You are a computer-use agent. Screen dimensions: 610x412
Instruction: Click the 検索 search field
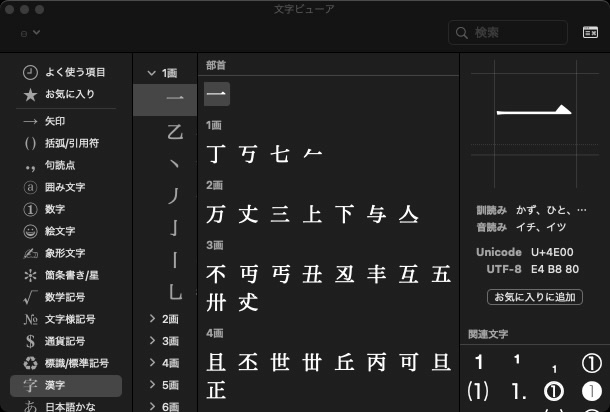click(508, 33)
